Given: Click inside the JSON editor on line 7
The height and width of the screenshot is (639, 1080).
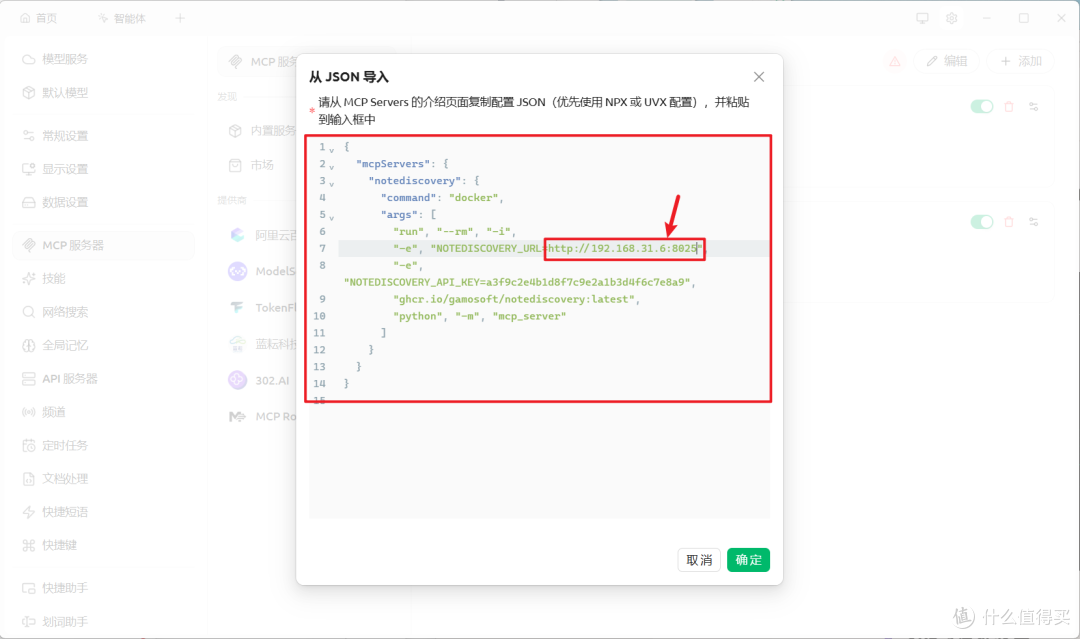Looking at the screenshot, I should (x=553, y=249).
